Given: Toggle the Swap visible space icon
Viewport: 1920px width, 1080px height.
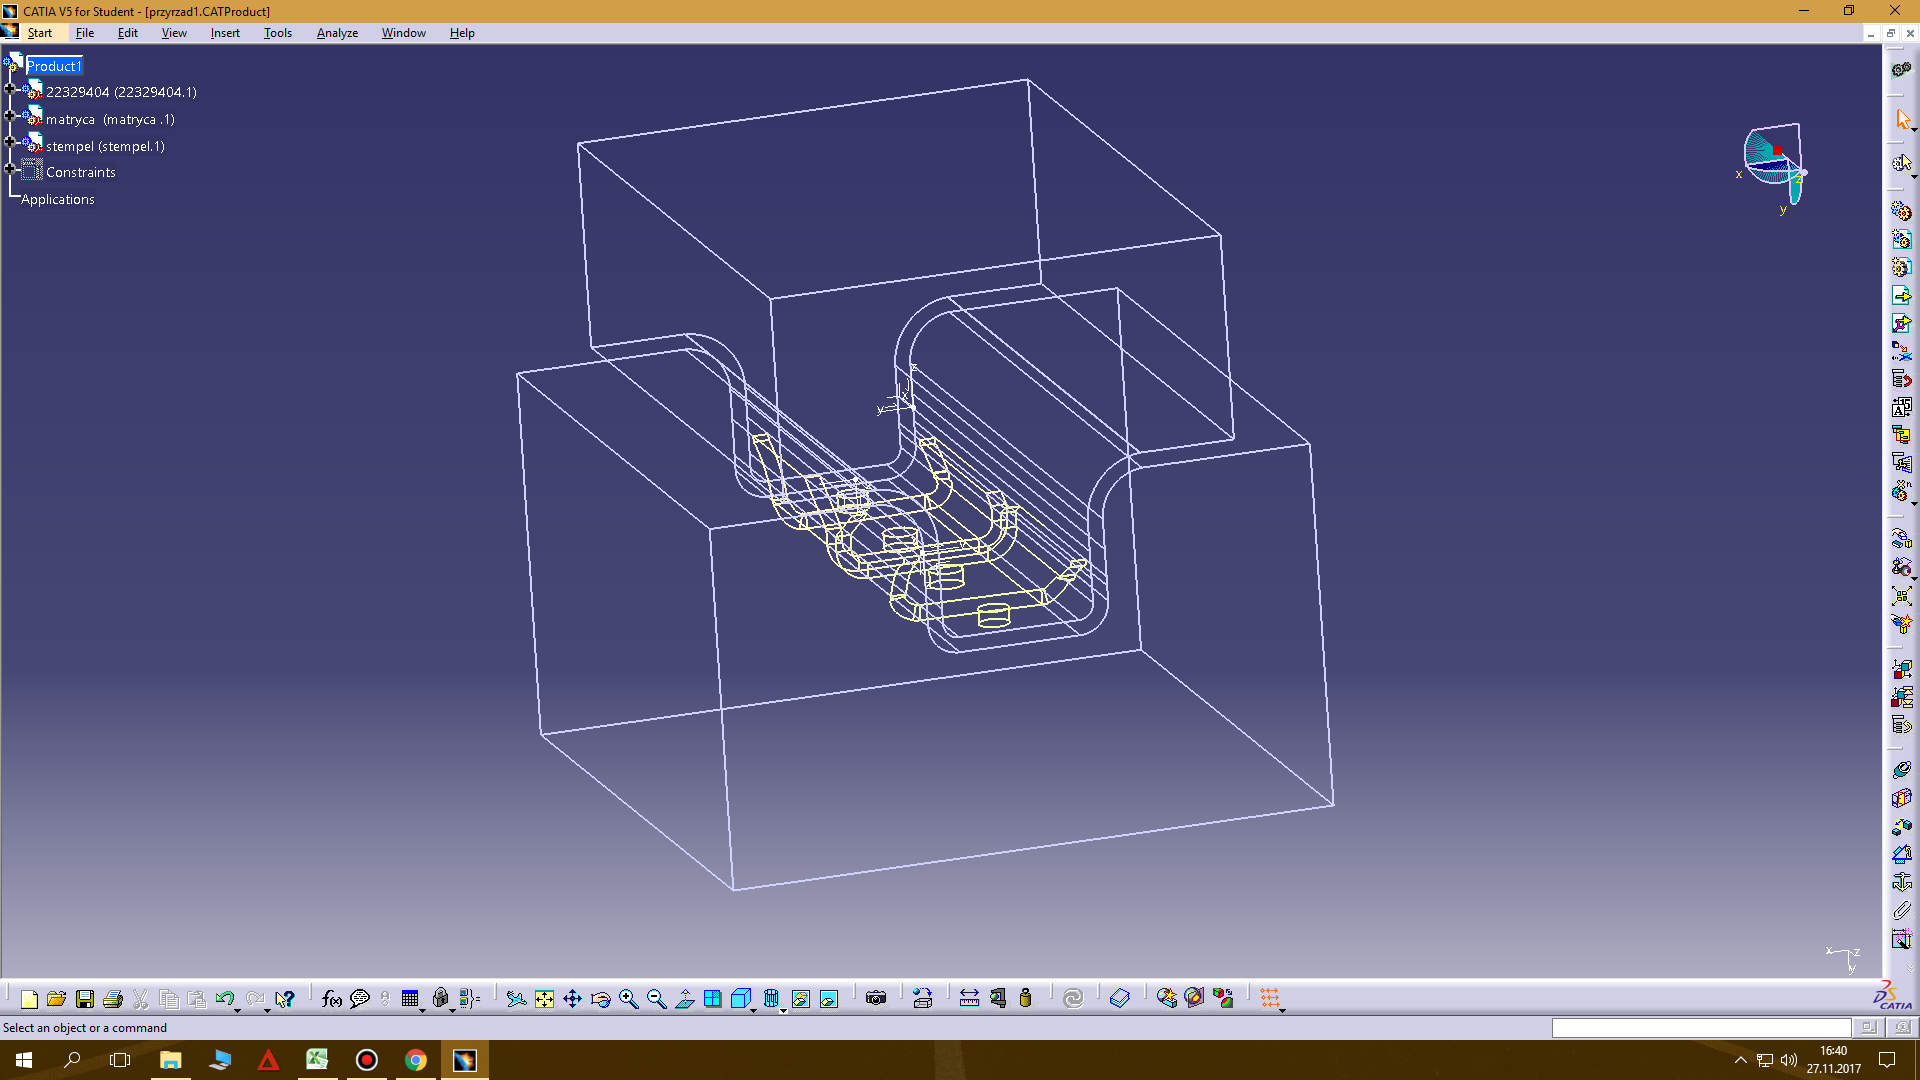Looking at the screenshot, I should pyautogui.click(x=829, y=999).
